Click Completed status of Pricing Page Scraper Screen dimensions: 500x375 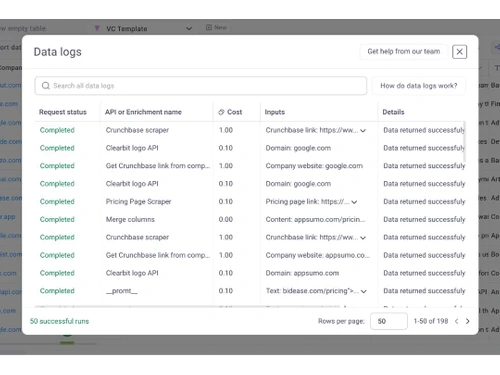[x=57, y=201]
